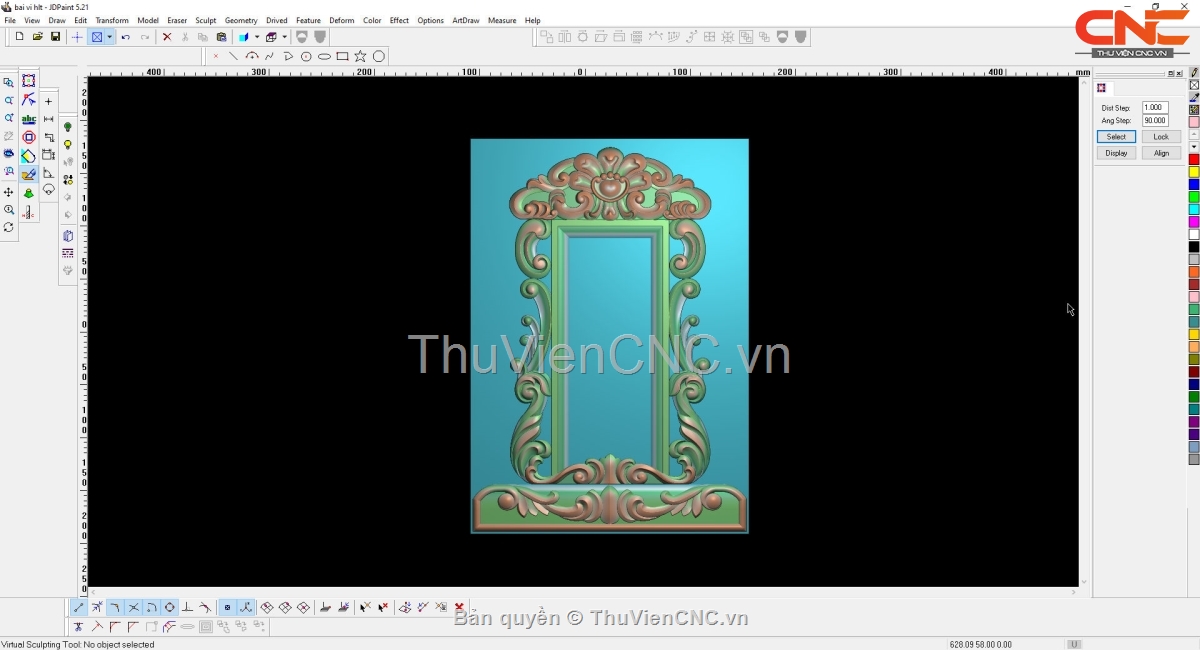Click the green bell-shaped model icon
The width and height of the screenshot is (1200, 650).
point(29,193)
